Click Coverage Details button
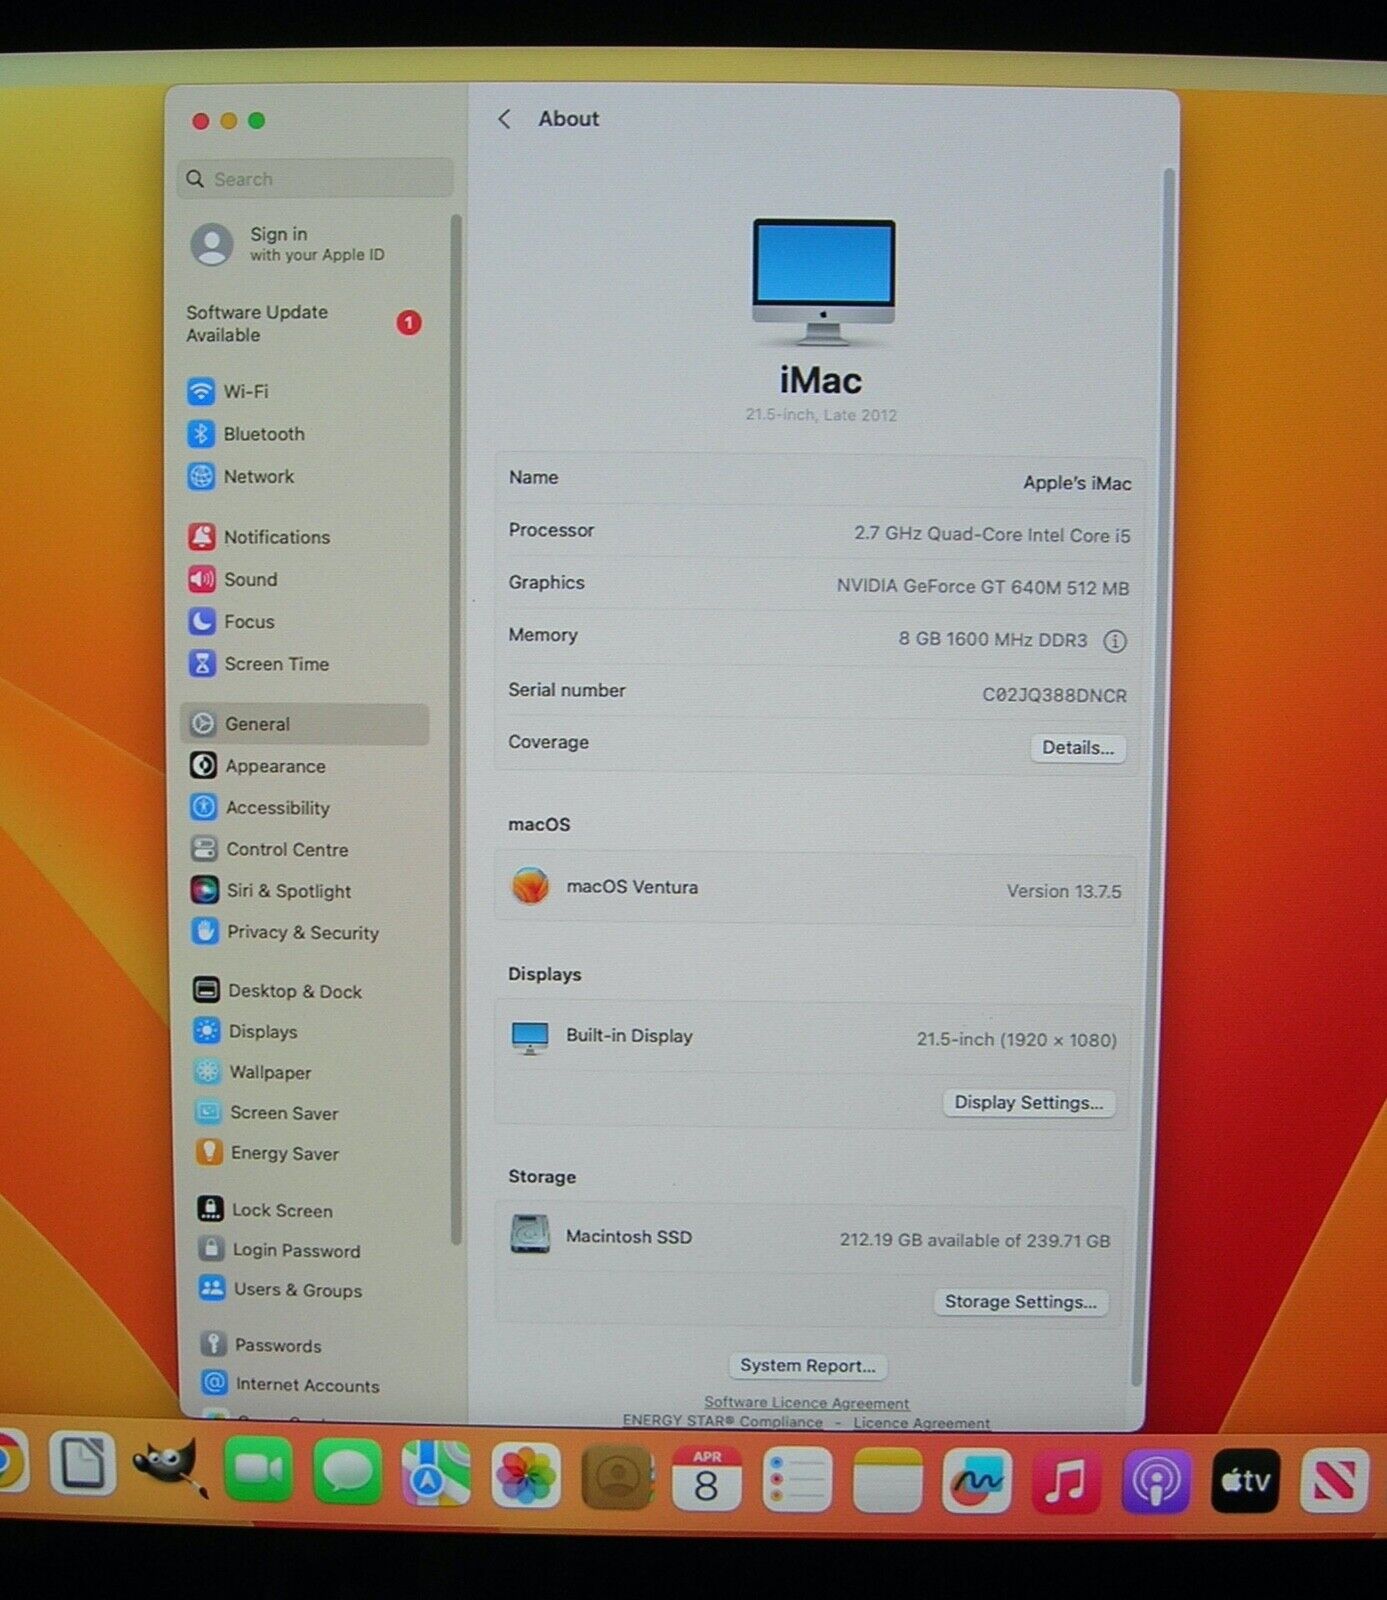1387x1600 pixels. (1078, 748)
